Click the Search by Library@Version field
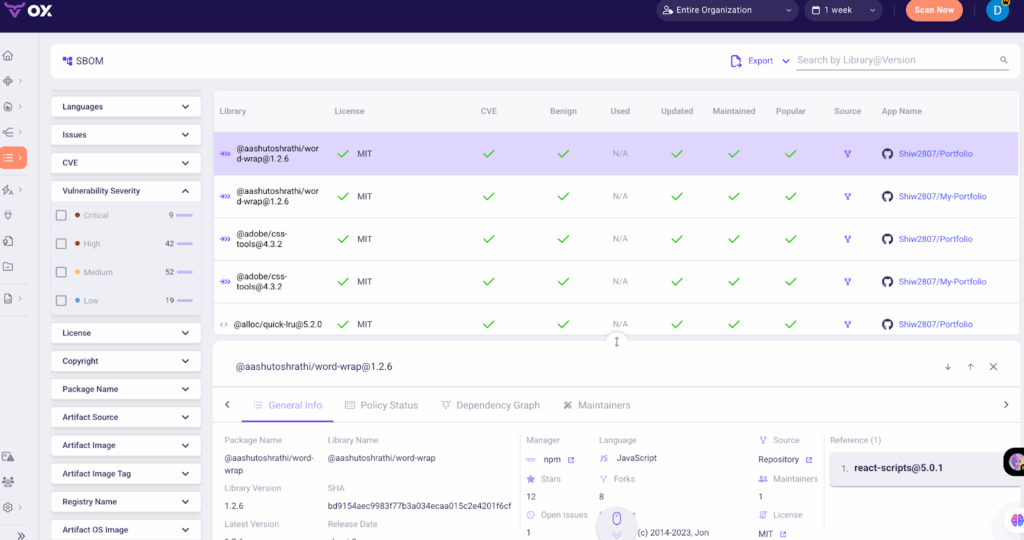This screenshot has height=540, width=1024. pyautogui.click(x=896, y=60)
